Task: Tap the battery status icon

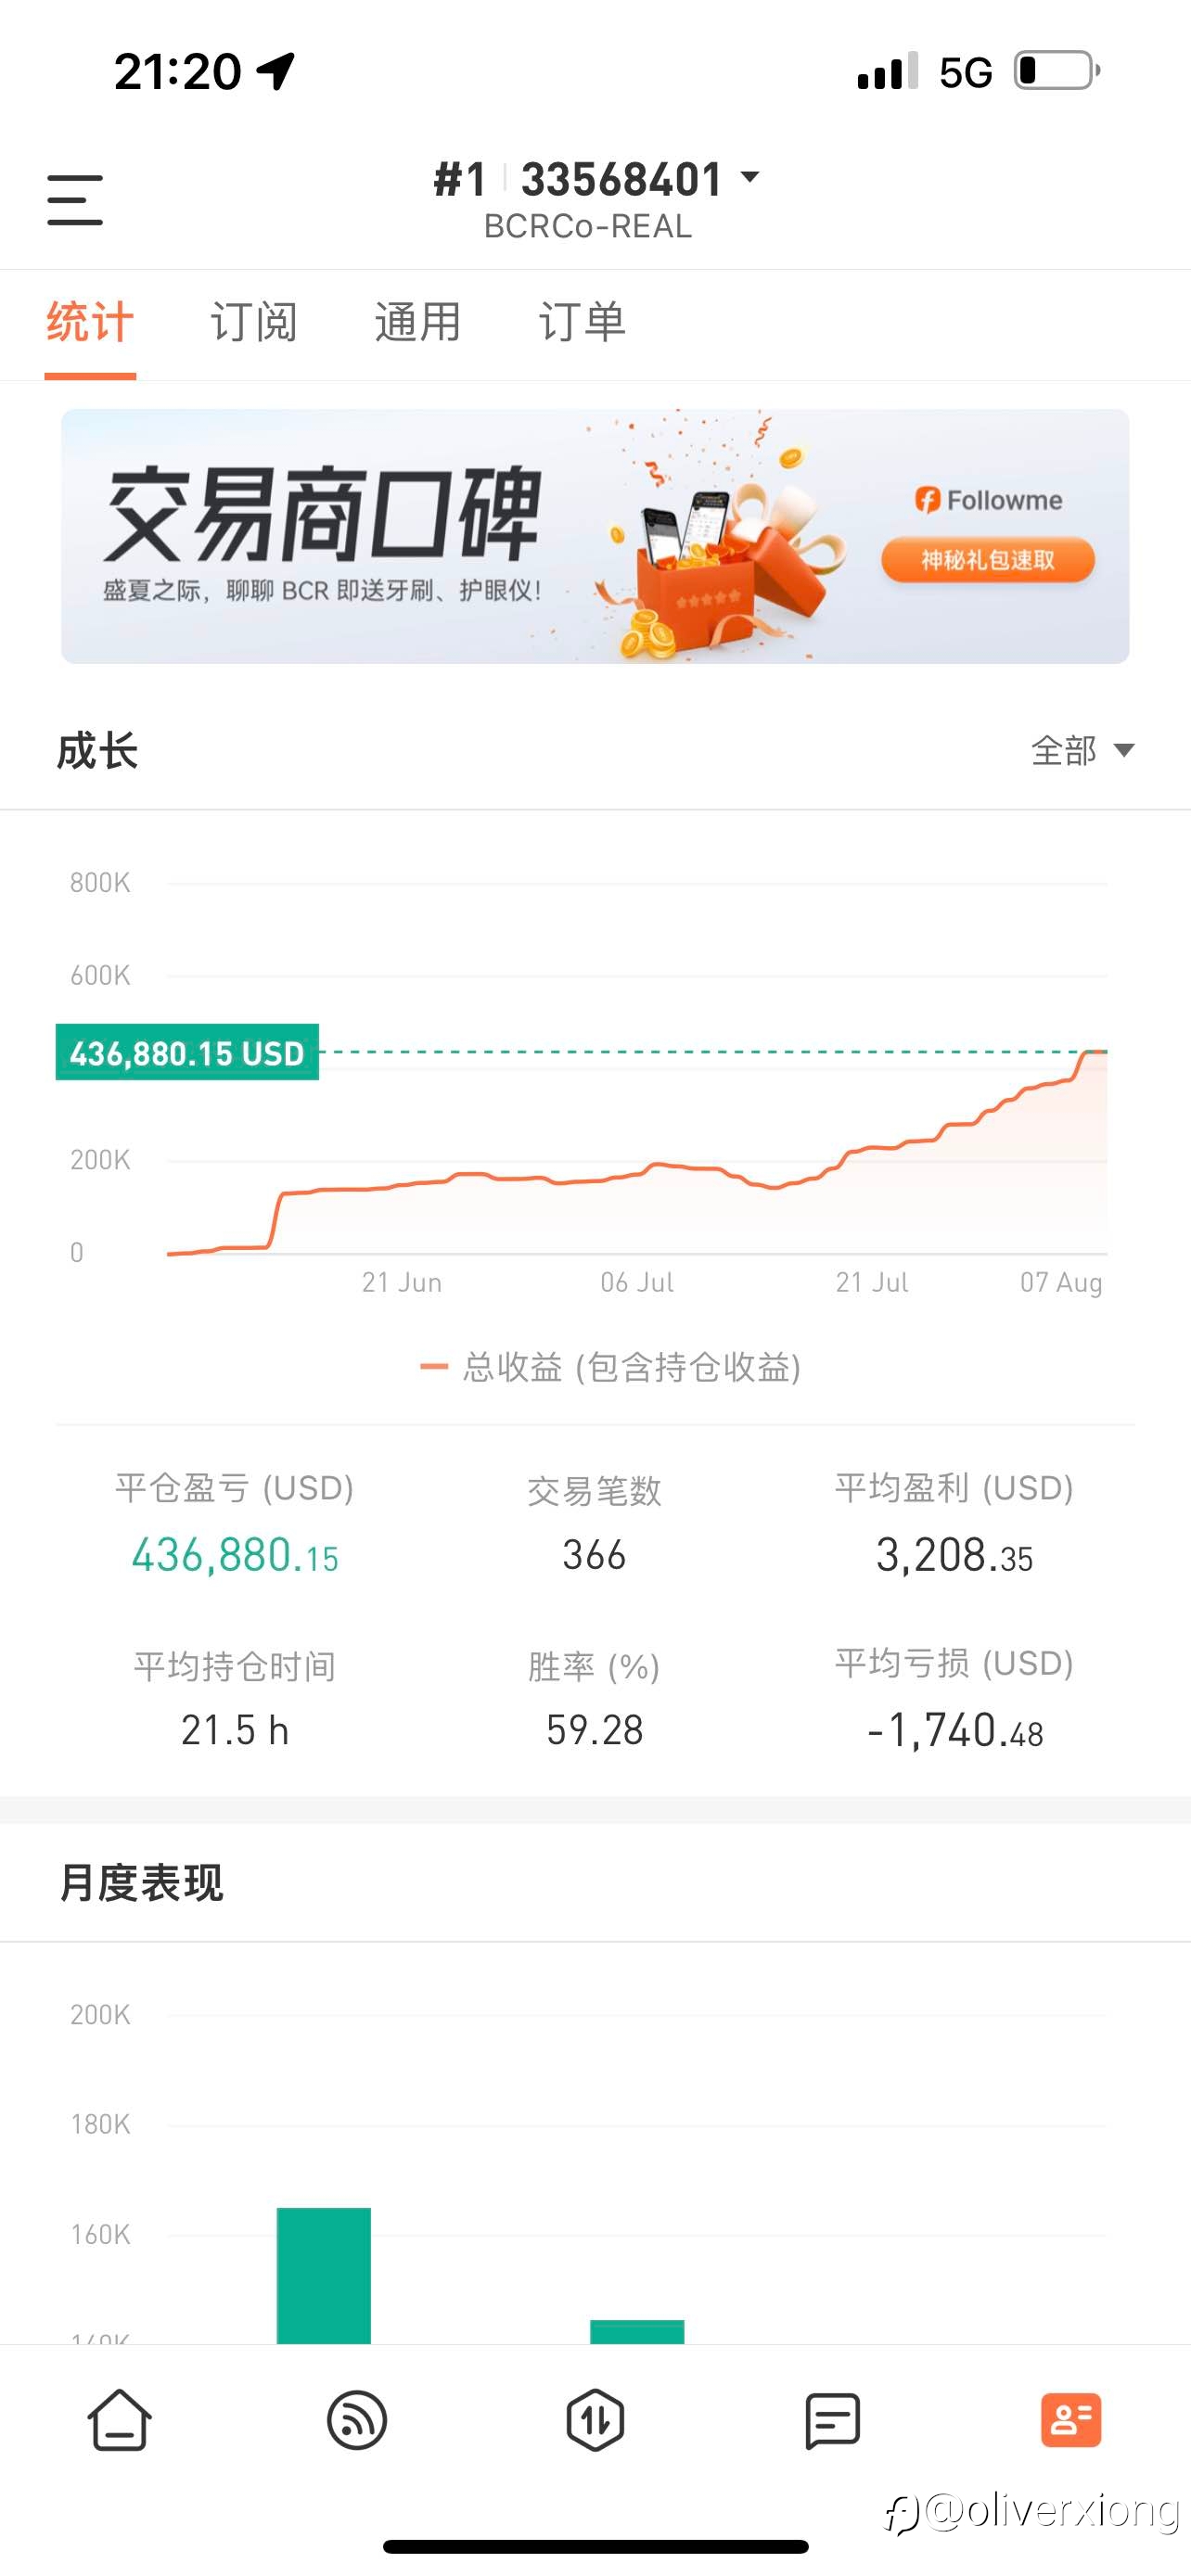Action: coord(1057,71)
